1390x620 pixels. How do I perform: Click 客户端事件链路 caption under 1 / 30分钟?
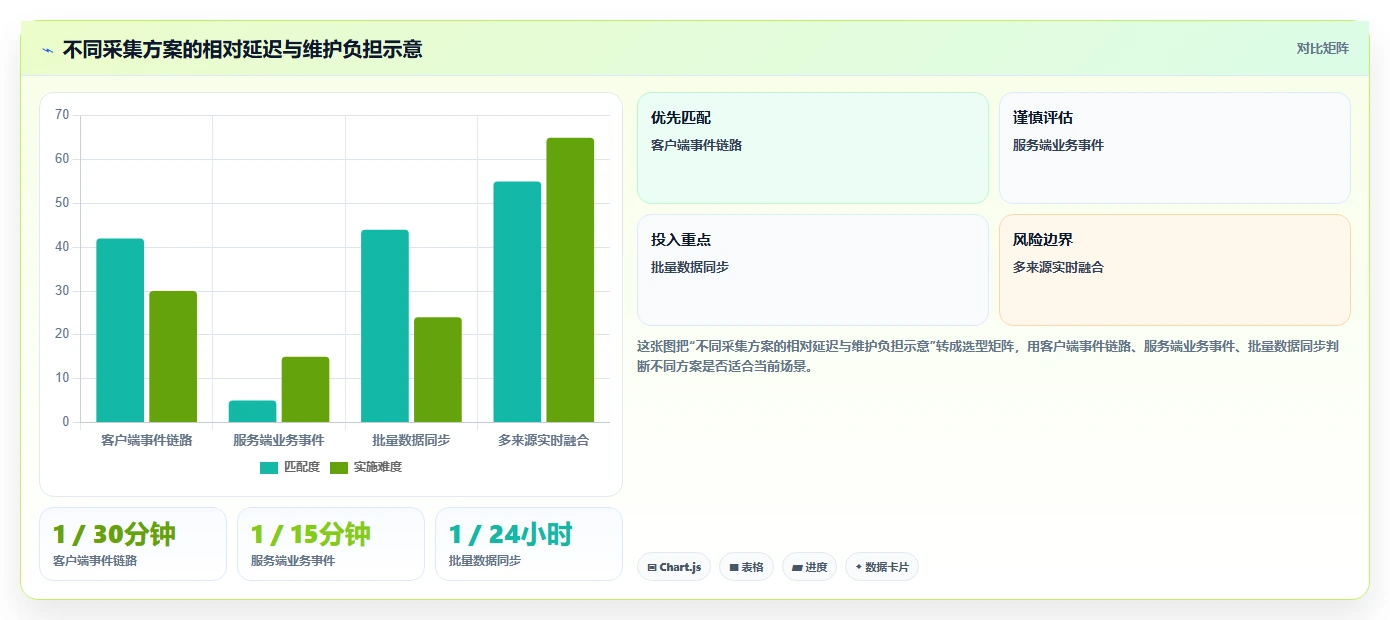[95, 561]
